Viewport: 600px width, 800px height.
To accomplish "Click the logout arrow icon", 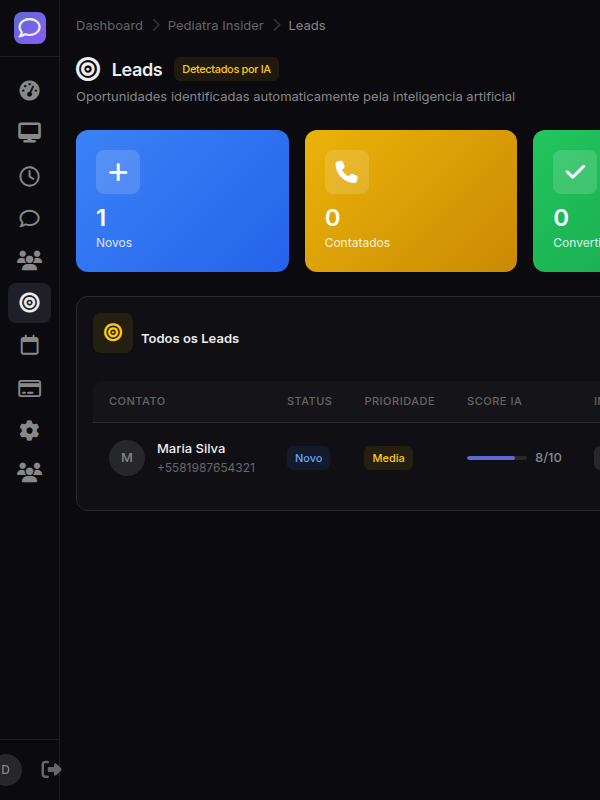I will (x=51, y=769).
